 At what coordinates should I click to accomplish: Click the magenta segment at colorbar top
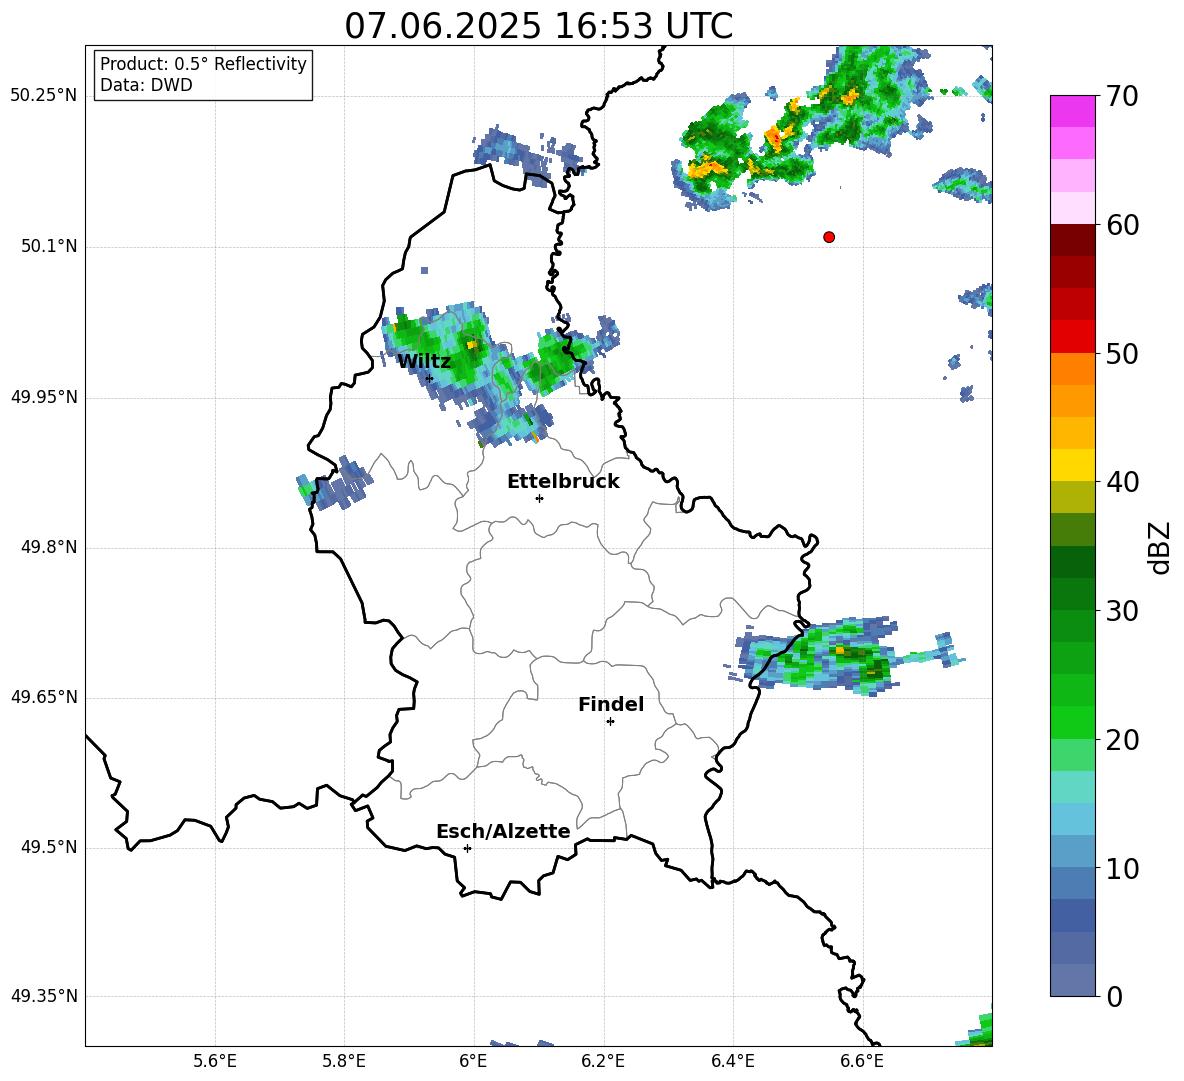pos(1073,111)
